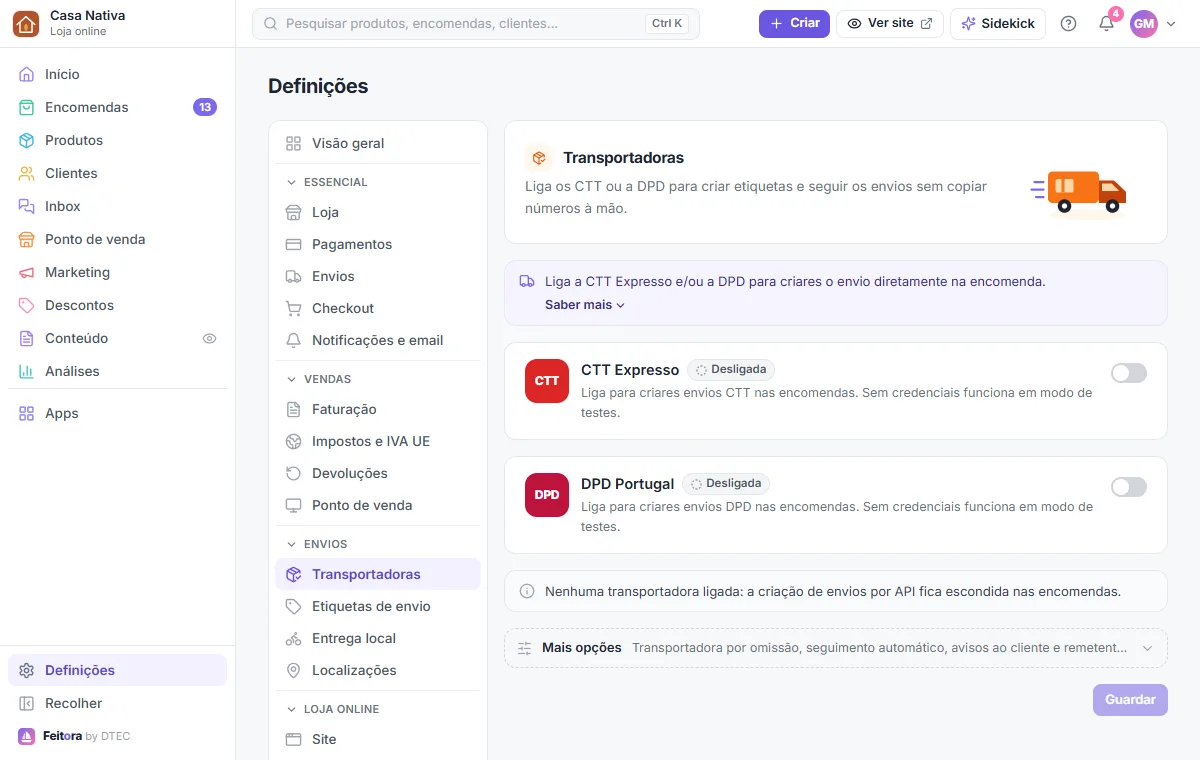Click the Ctrl K shortcut hint

click(667, 24)
